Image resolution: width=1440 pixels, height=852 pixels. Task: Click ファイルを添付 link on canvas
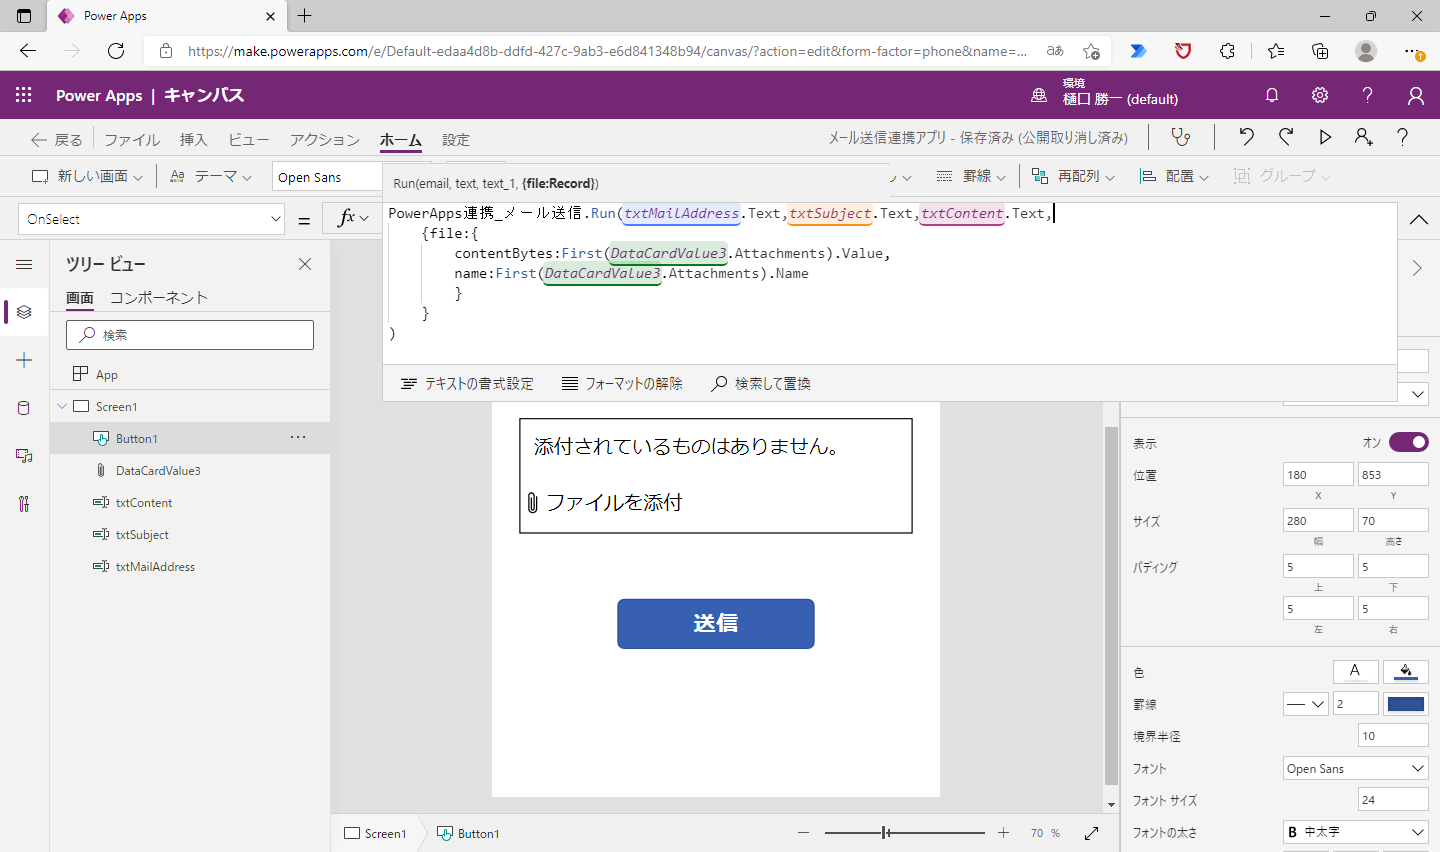[x=614, y=502]
